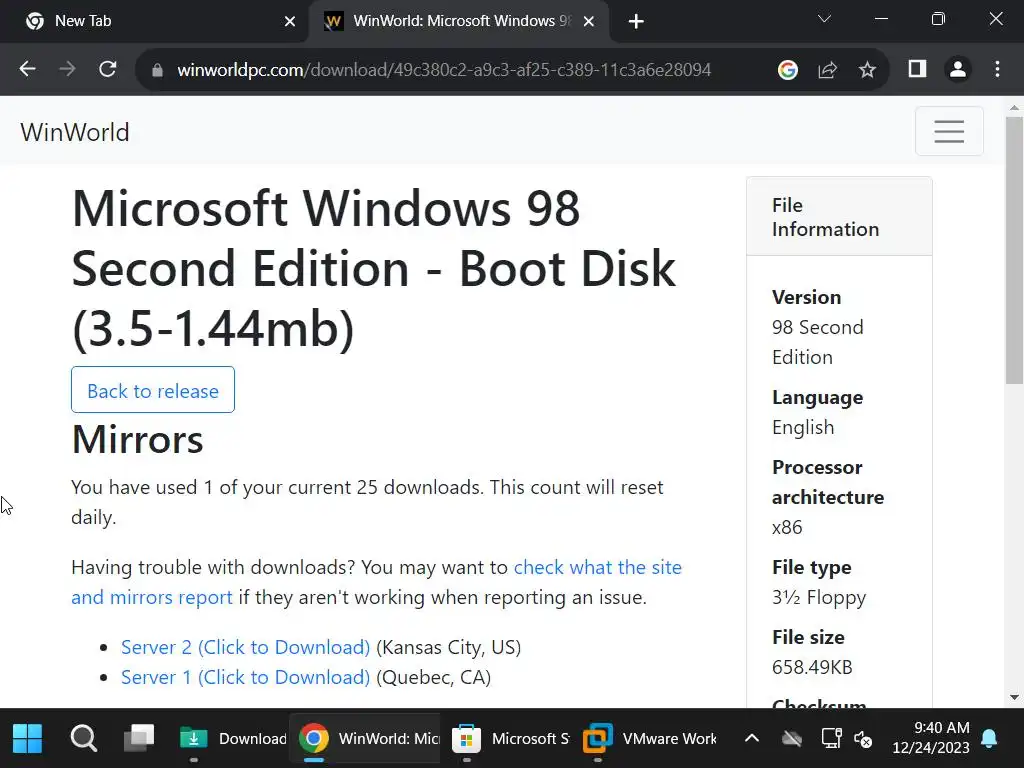This screenshot has height=768, width=1024.
Task: Download from Server 1 Quebec mirror
Action: click(245, 677)
